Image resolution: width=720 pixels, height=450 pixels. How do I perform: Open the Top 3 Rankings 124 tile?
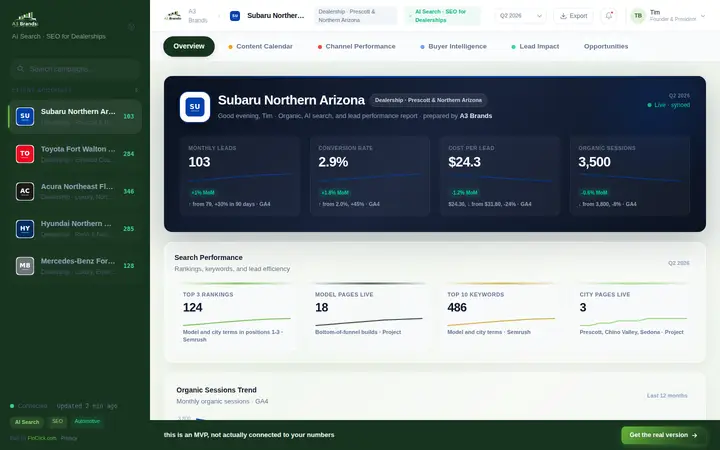pyautogui.click(x=236, y=316)
